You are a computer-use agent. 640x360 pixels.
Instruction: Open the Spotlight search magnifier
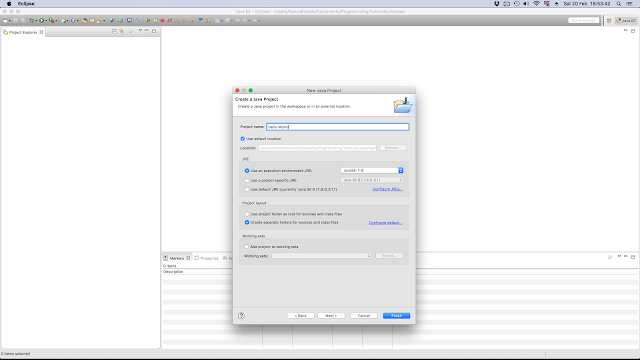point(619,4)
